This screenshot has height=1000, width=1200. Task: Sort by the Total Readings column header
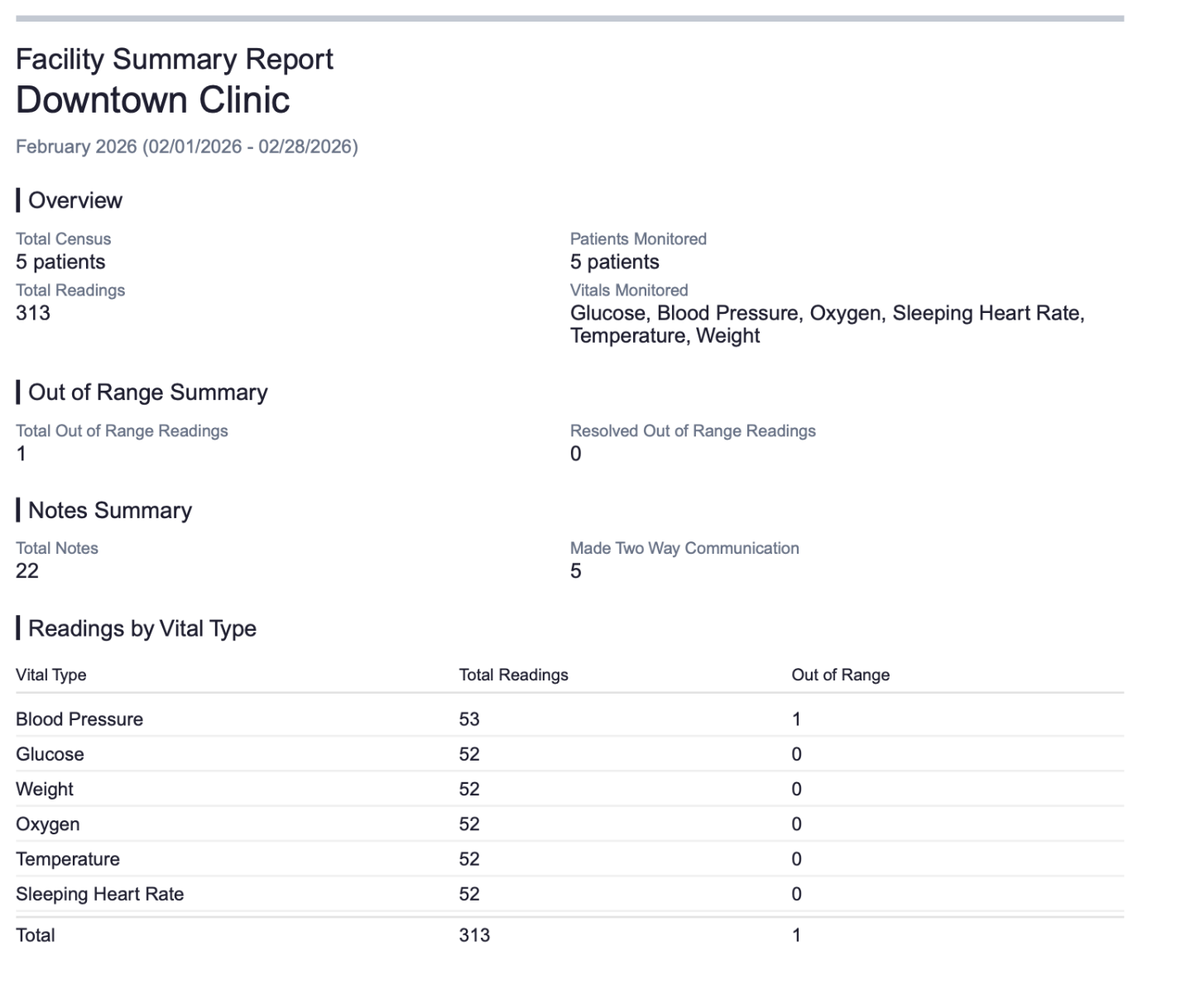513,675
